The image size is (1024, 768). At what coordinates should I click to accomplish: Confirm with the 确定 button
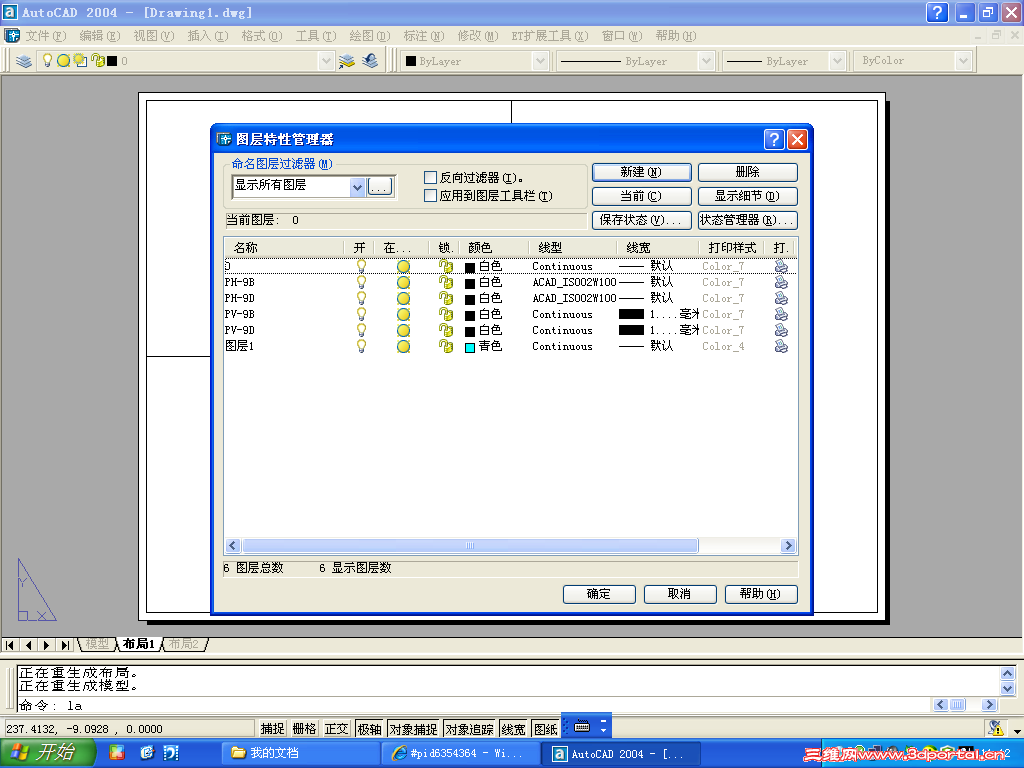click(x=599, y=594)
